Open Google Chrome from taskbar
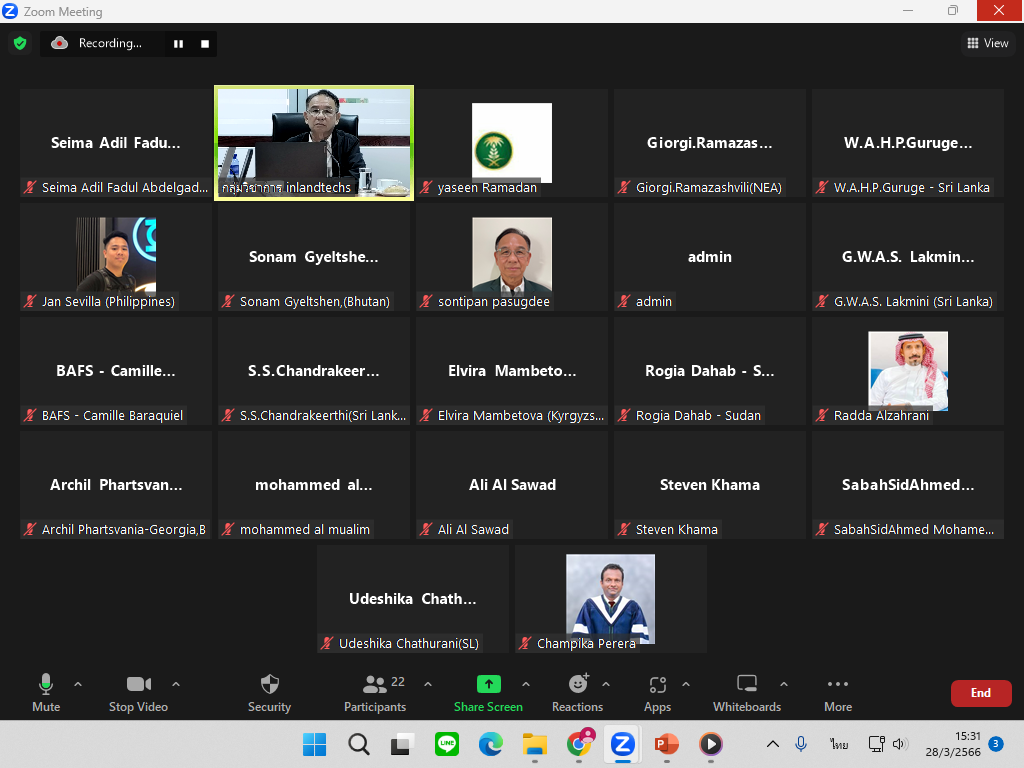Image resolution: width=1024 pixels, height=768 pixels. click(x=579, y=744)
